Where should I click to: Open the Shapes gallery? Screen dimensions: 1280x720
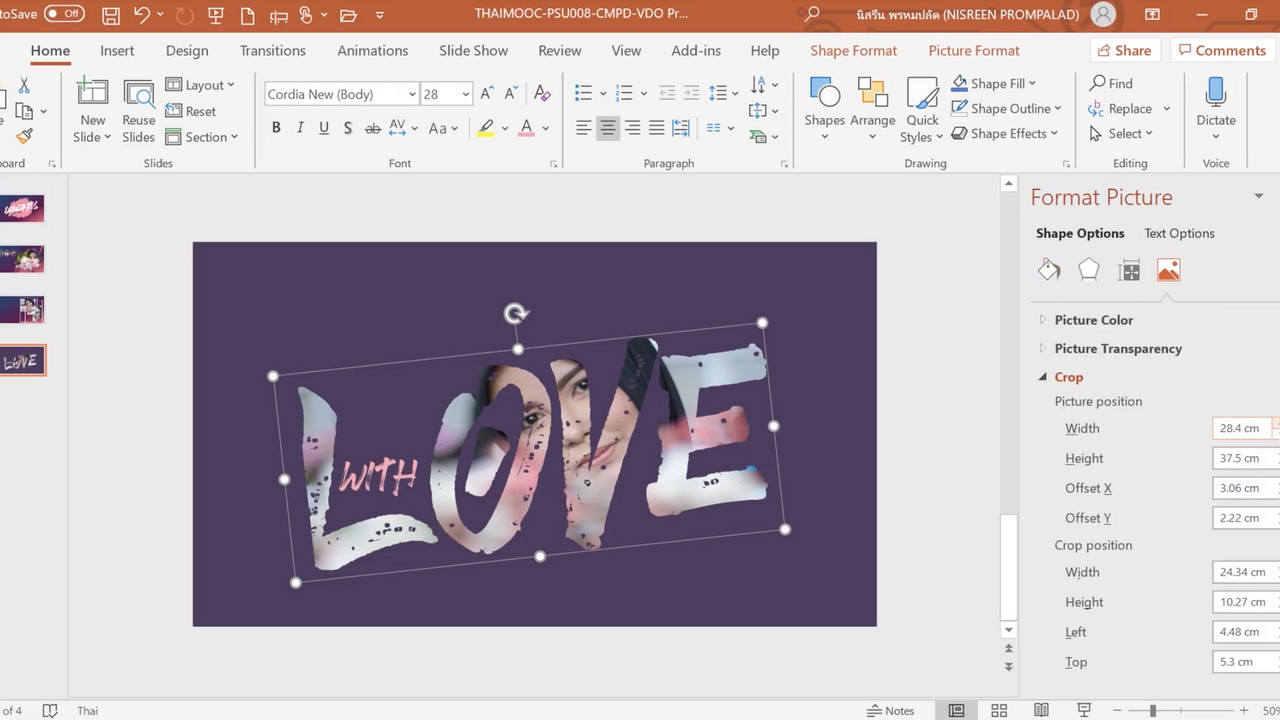coord(824,110)
